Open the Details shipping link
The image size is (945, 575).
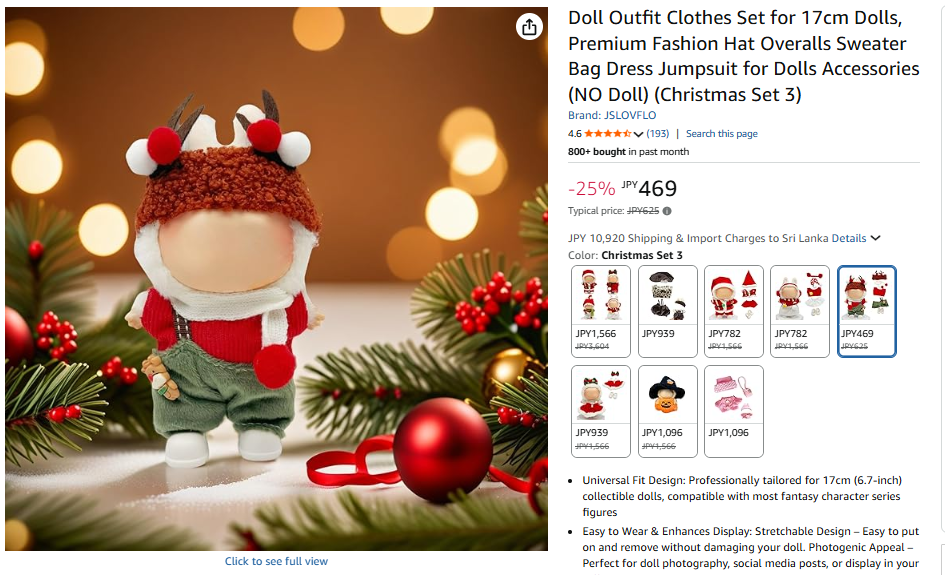point(849,238)
